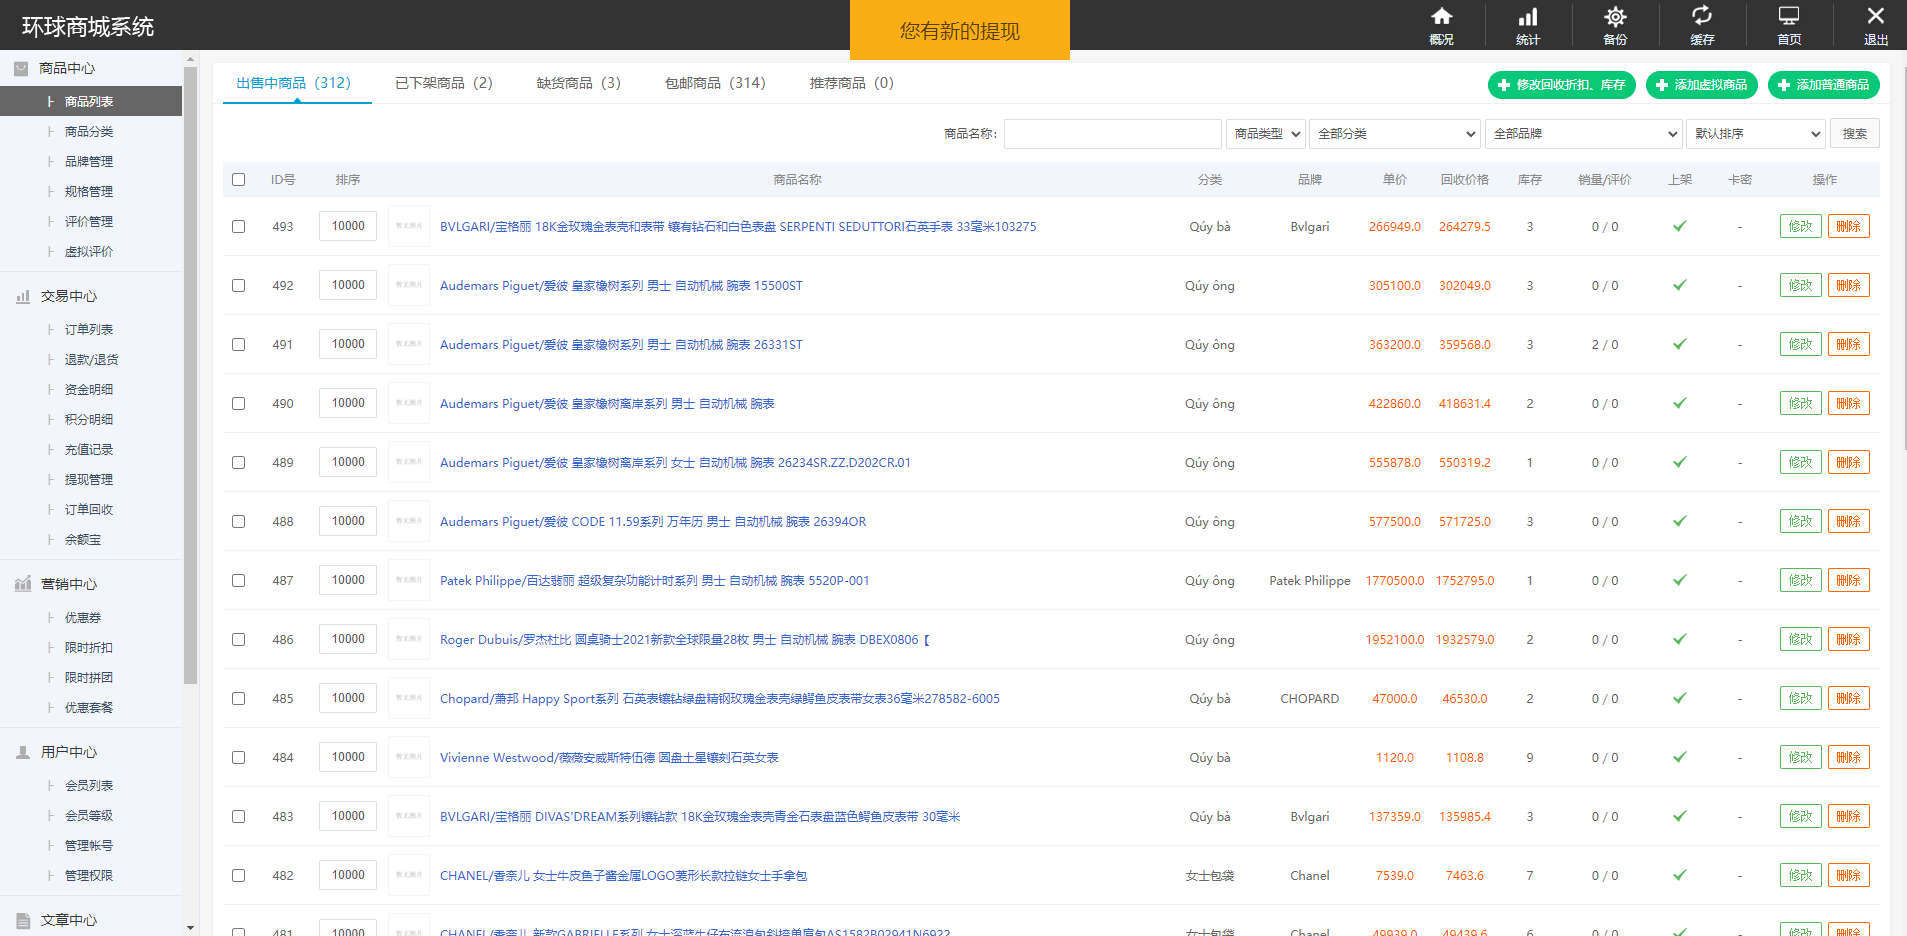Click the 商品名称 search input field
The height and width of the screenshot is (936, 1907).
point(1112,133)
